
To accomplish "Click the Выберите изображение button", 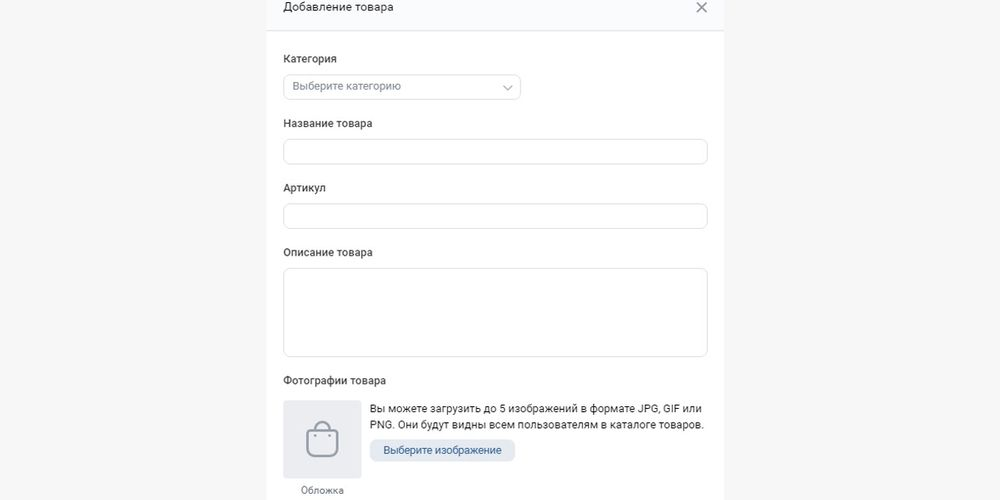I will tap(442, 450).
